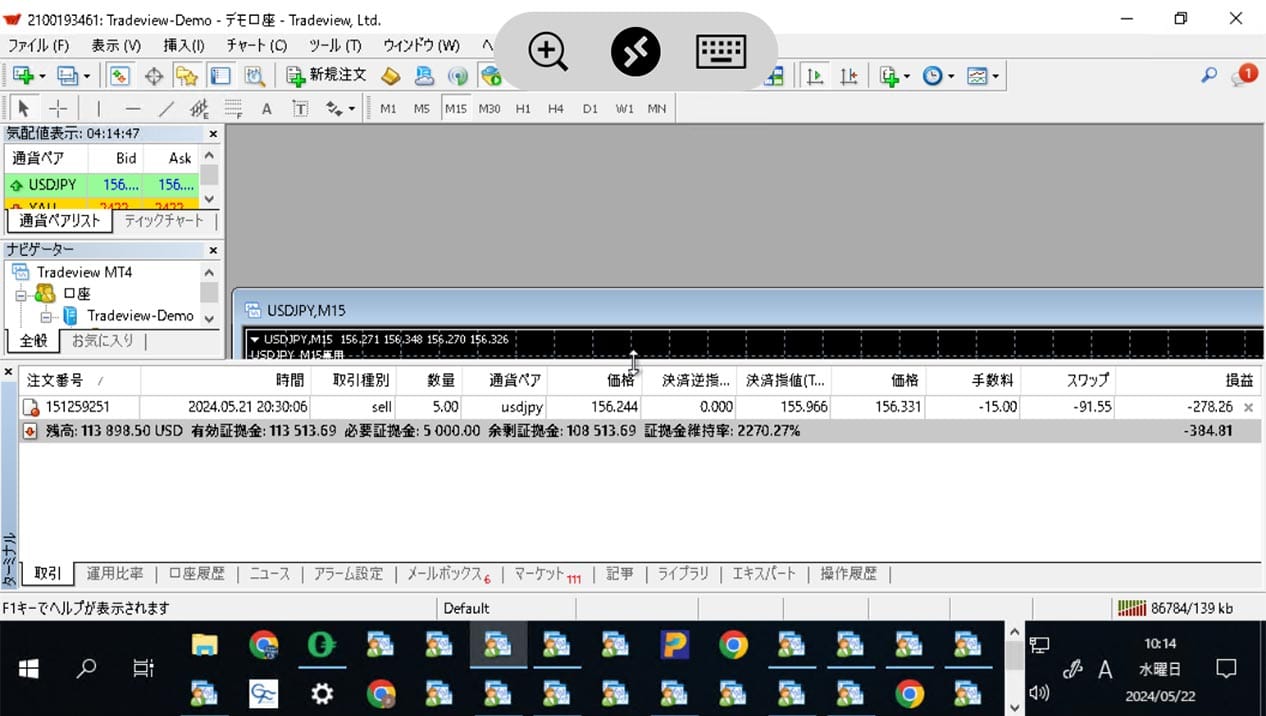
Task: Open the 表示 (V) menu
Action: [116, 45]
